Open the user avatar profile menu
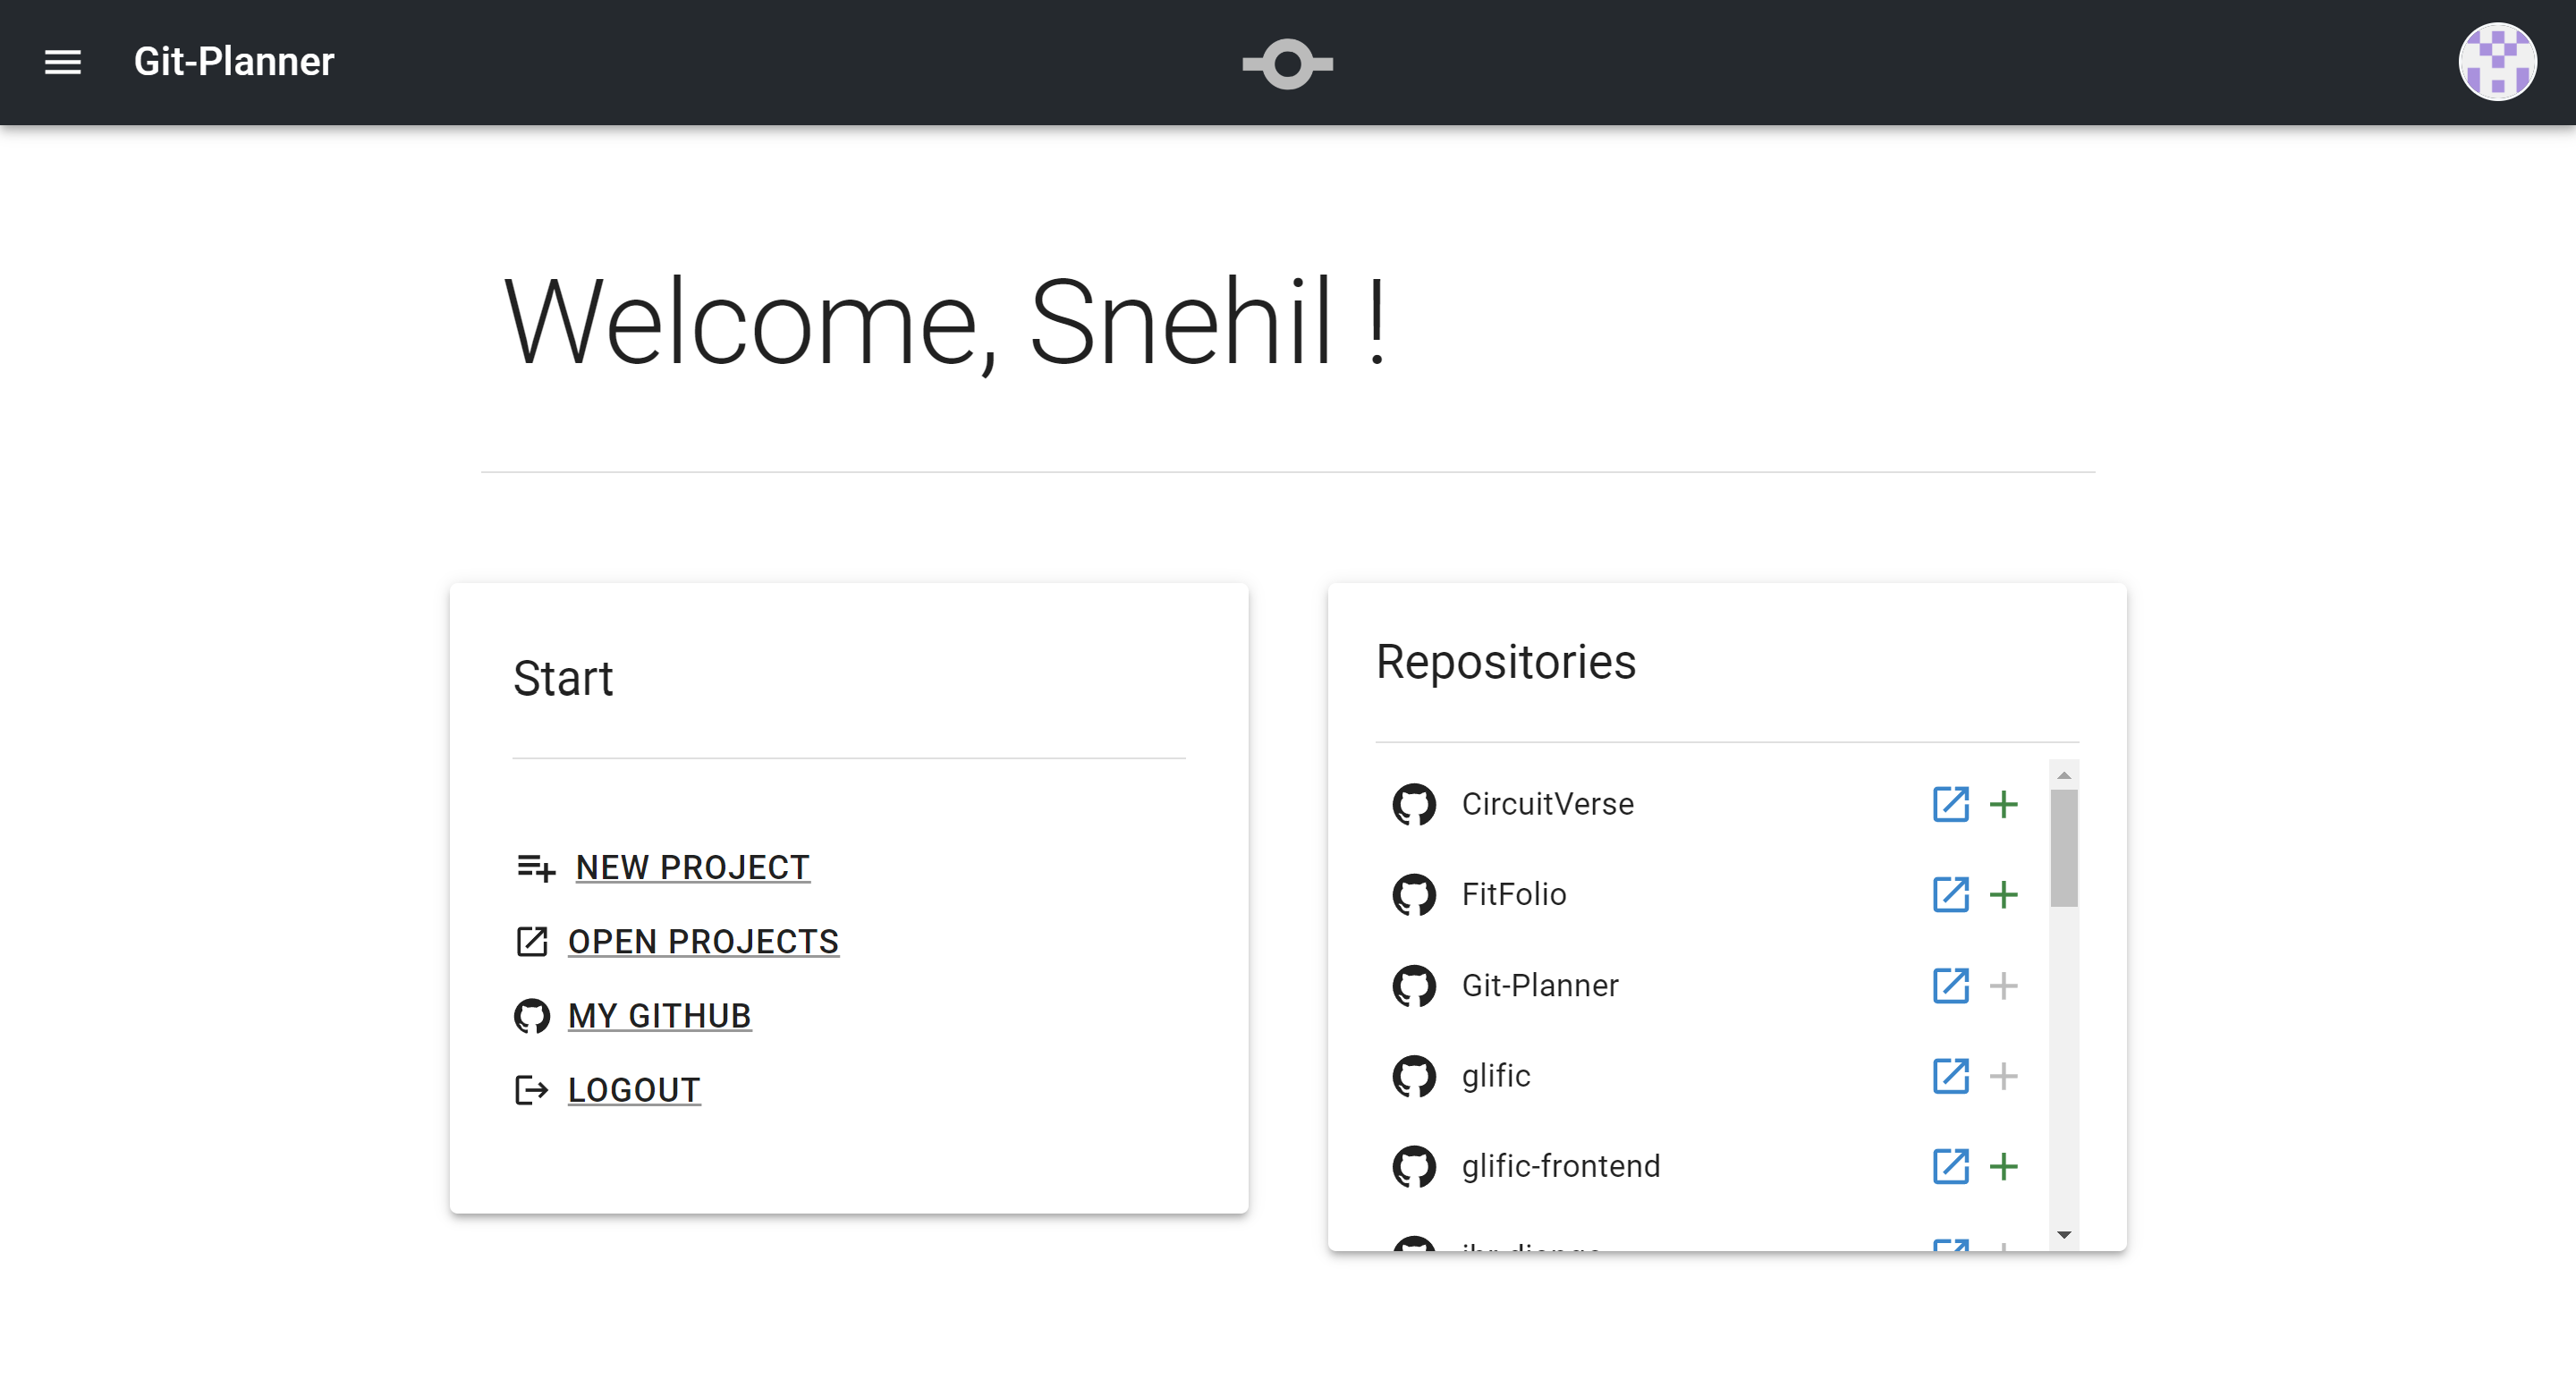 [x=2496, y=62]
